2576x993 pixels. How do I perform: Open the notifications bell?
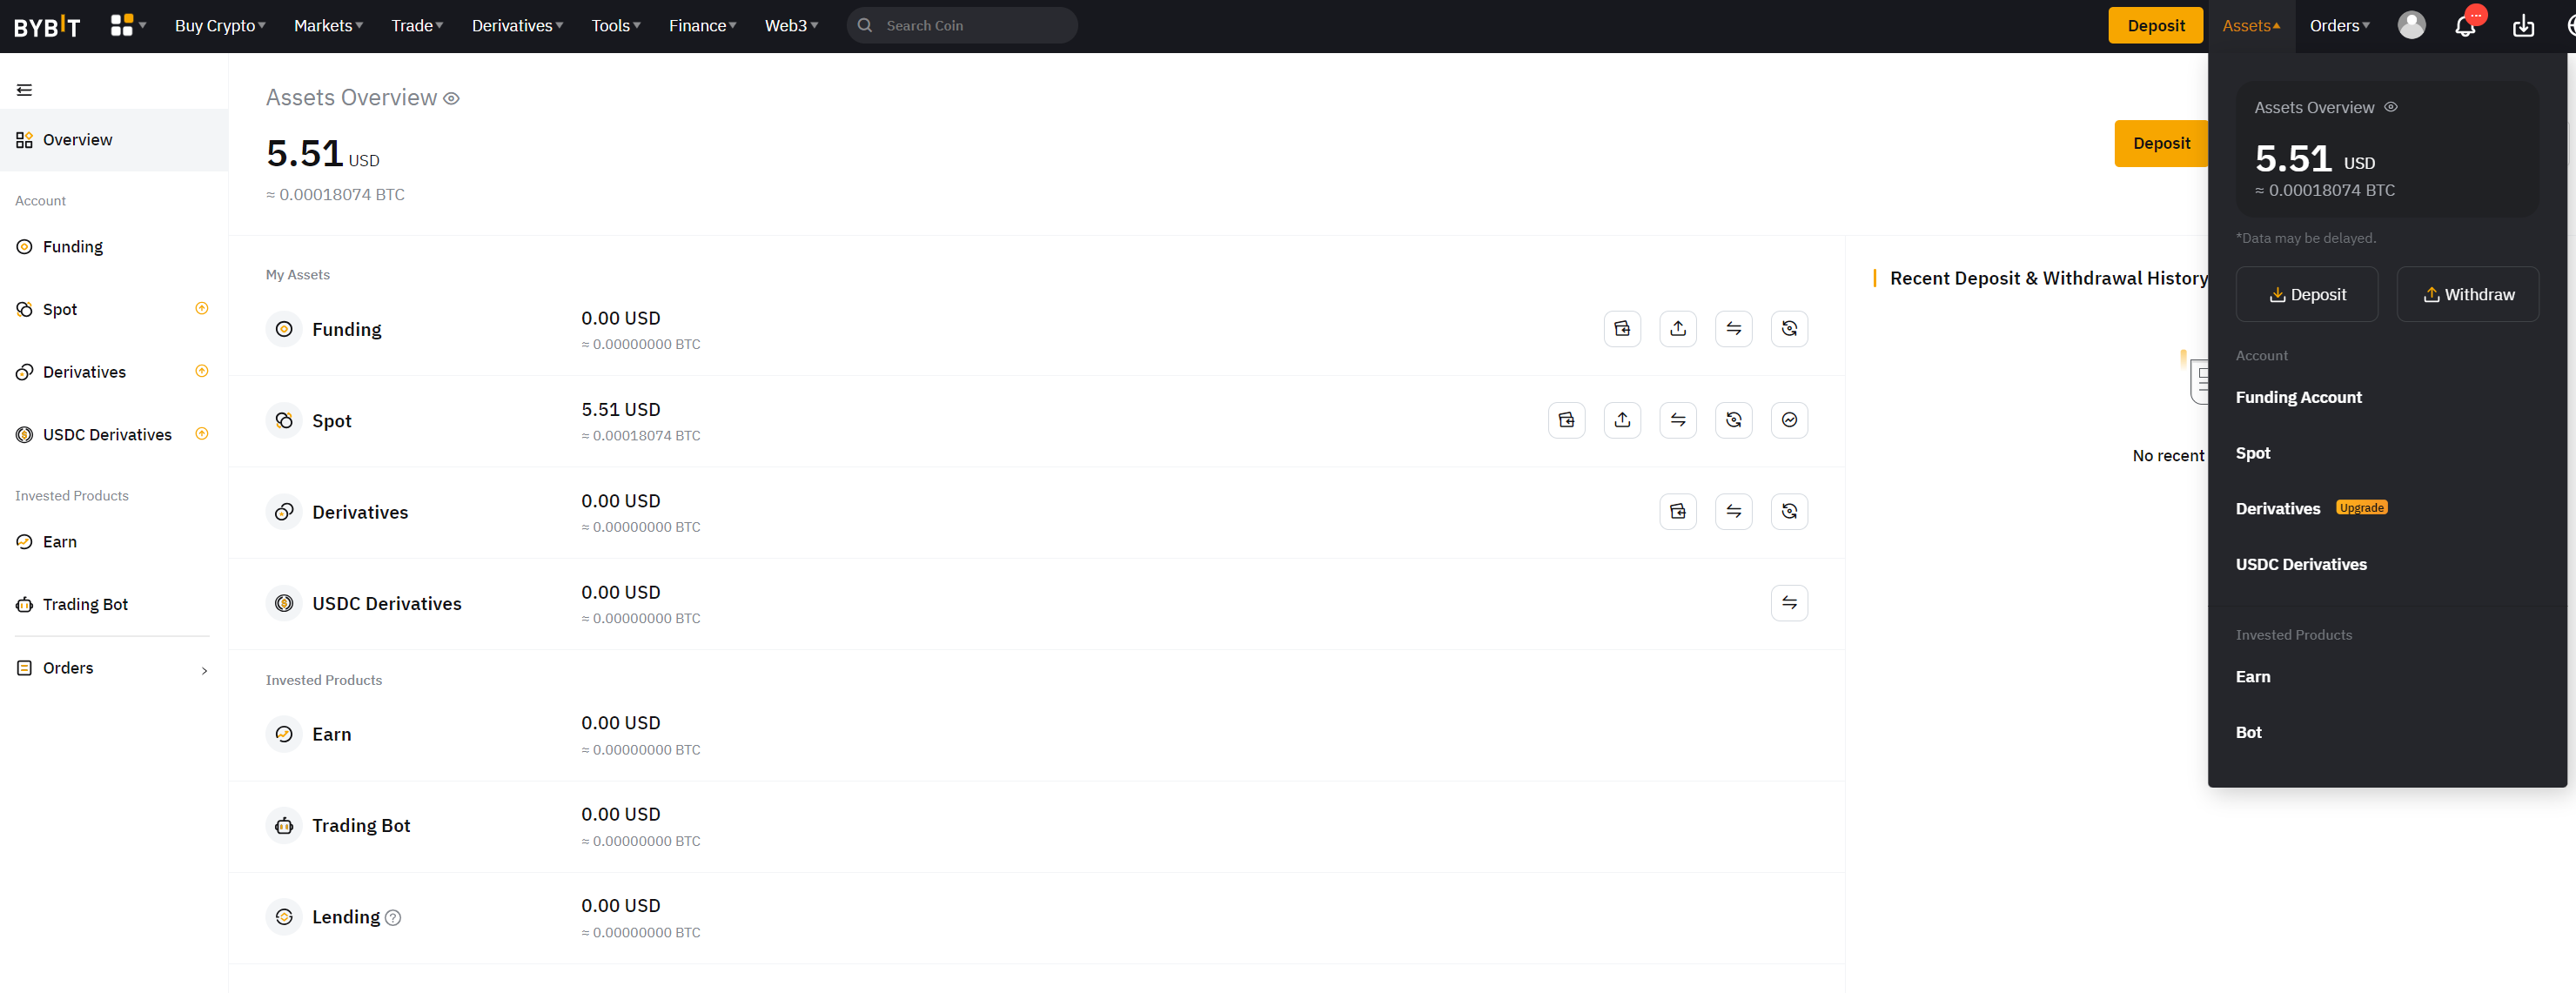[x=2465, y=26]
